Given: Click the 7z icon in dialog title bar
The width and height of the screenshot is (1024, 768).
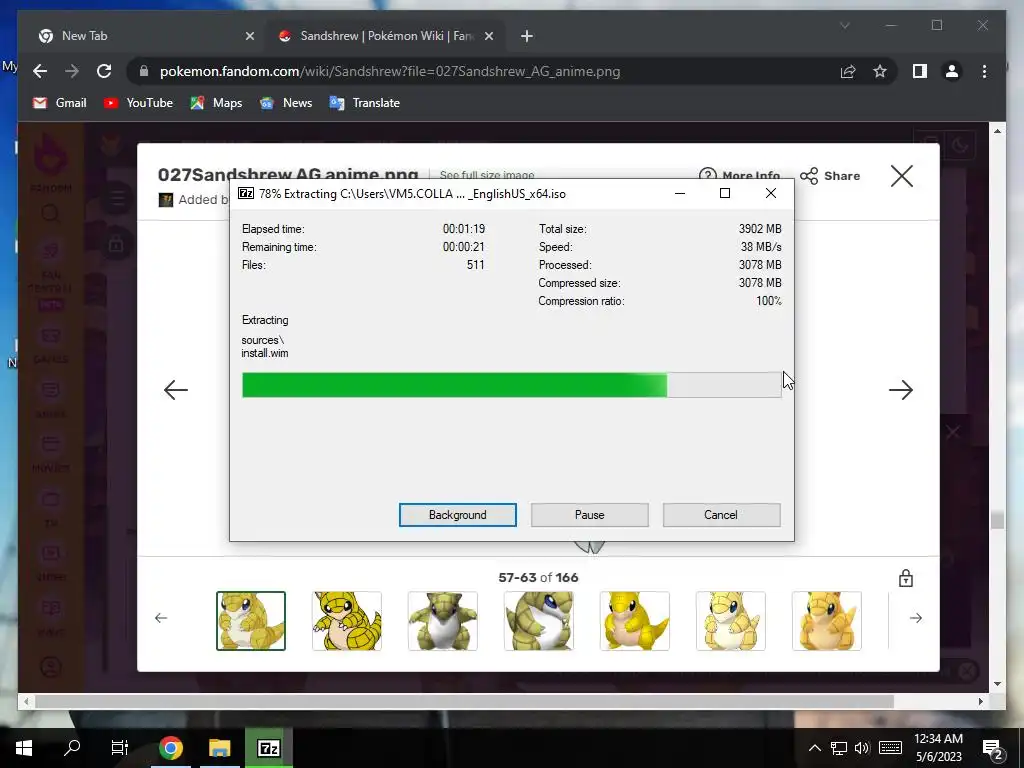Looking at the screenshot, I should (246, 193).
